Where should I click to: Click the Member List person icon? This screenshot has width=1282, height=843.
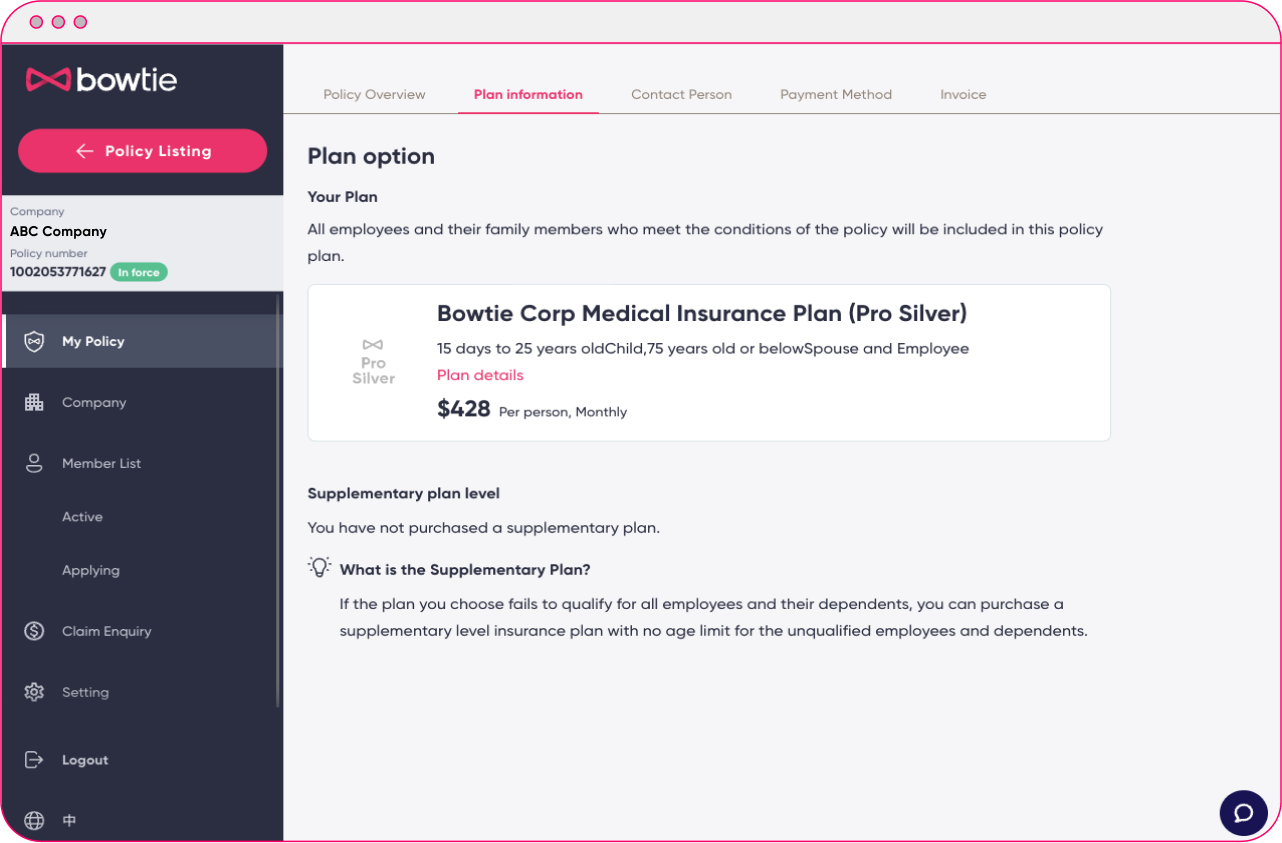(x=34, y=463)
